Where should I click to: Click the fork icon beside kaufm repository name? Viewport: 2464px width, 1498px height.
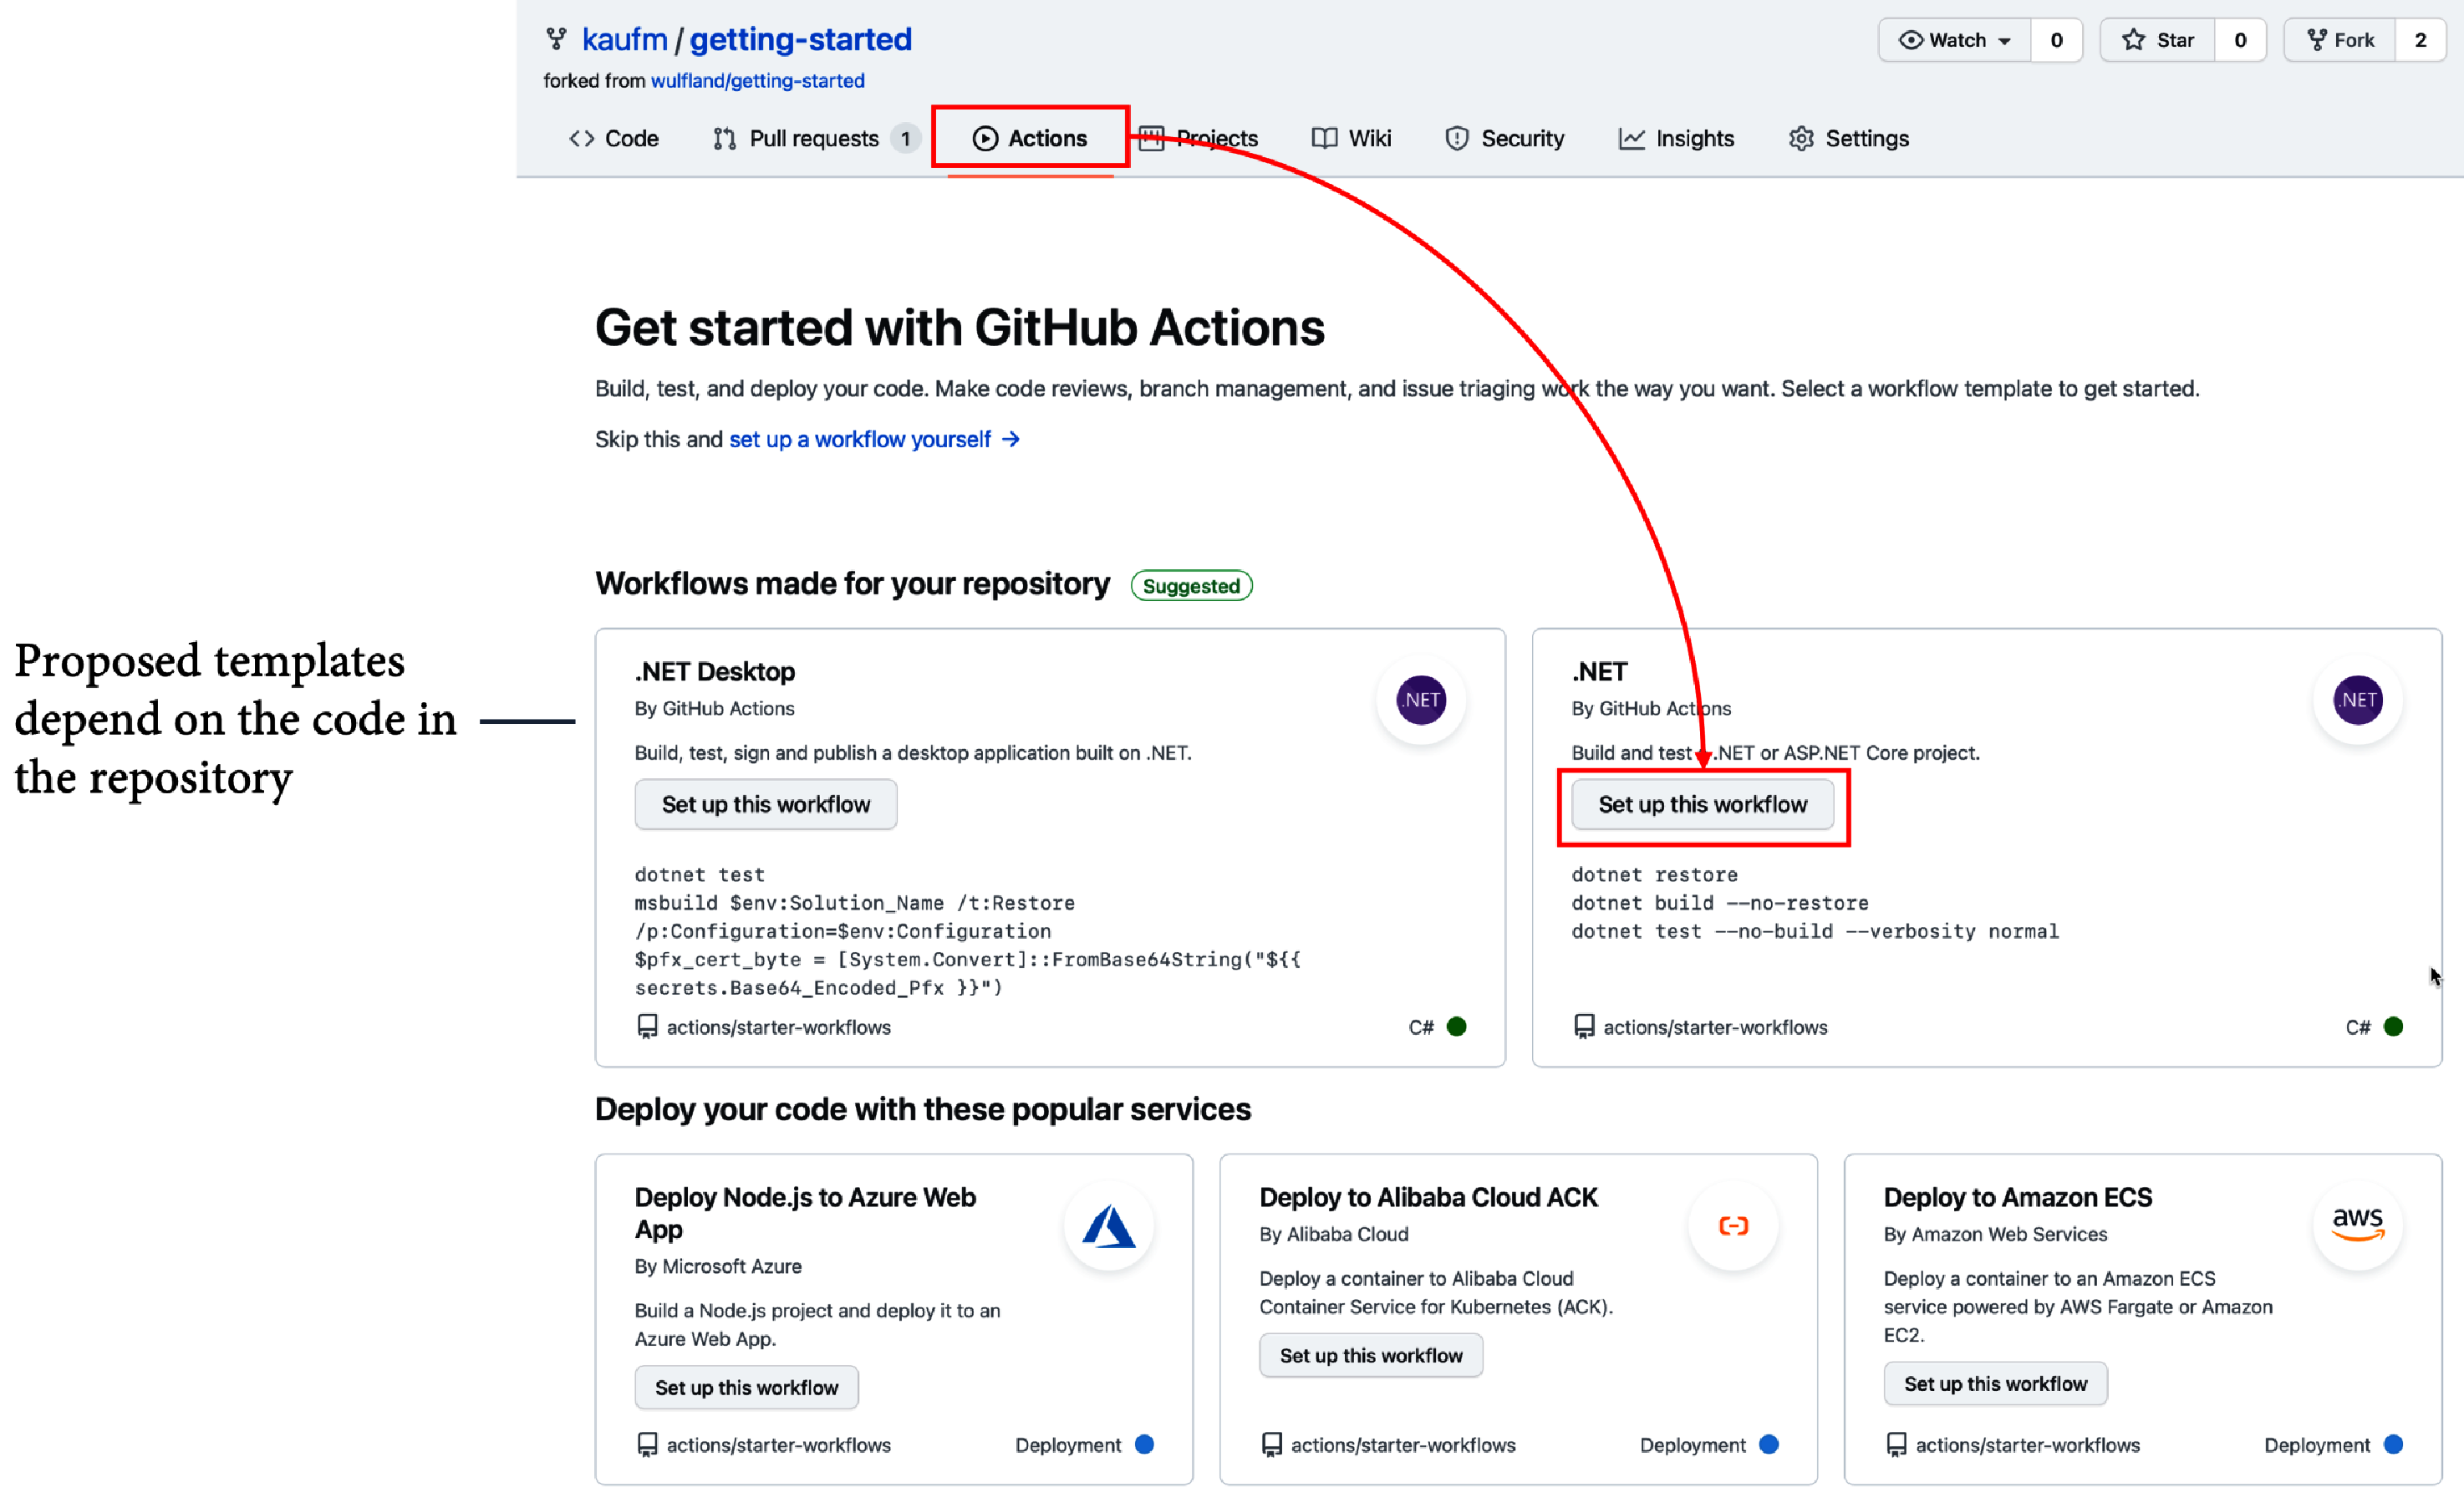(556, 39)
